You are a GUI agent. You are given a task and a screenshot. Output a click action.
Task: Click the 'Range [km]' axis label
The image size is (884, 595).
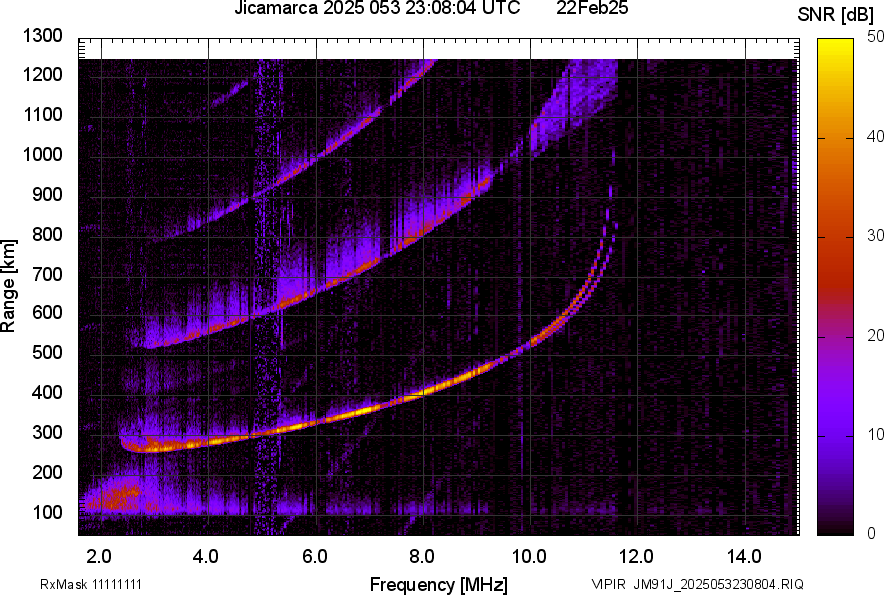click(x=8, y=286)
